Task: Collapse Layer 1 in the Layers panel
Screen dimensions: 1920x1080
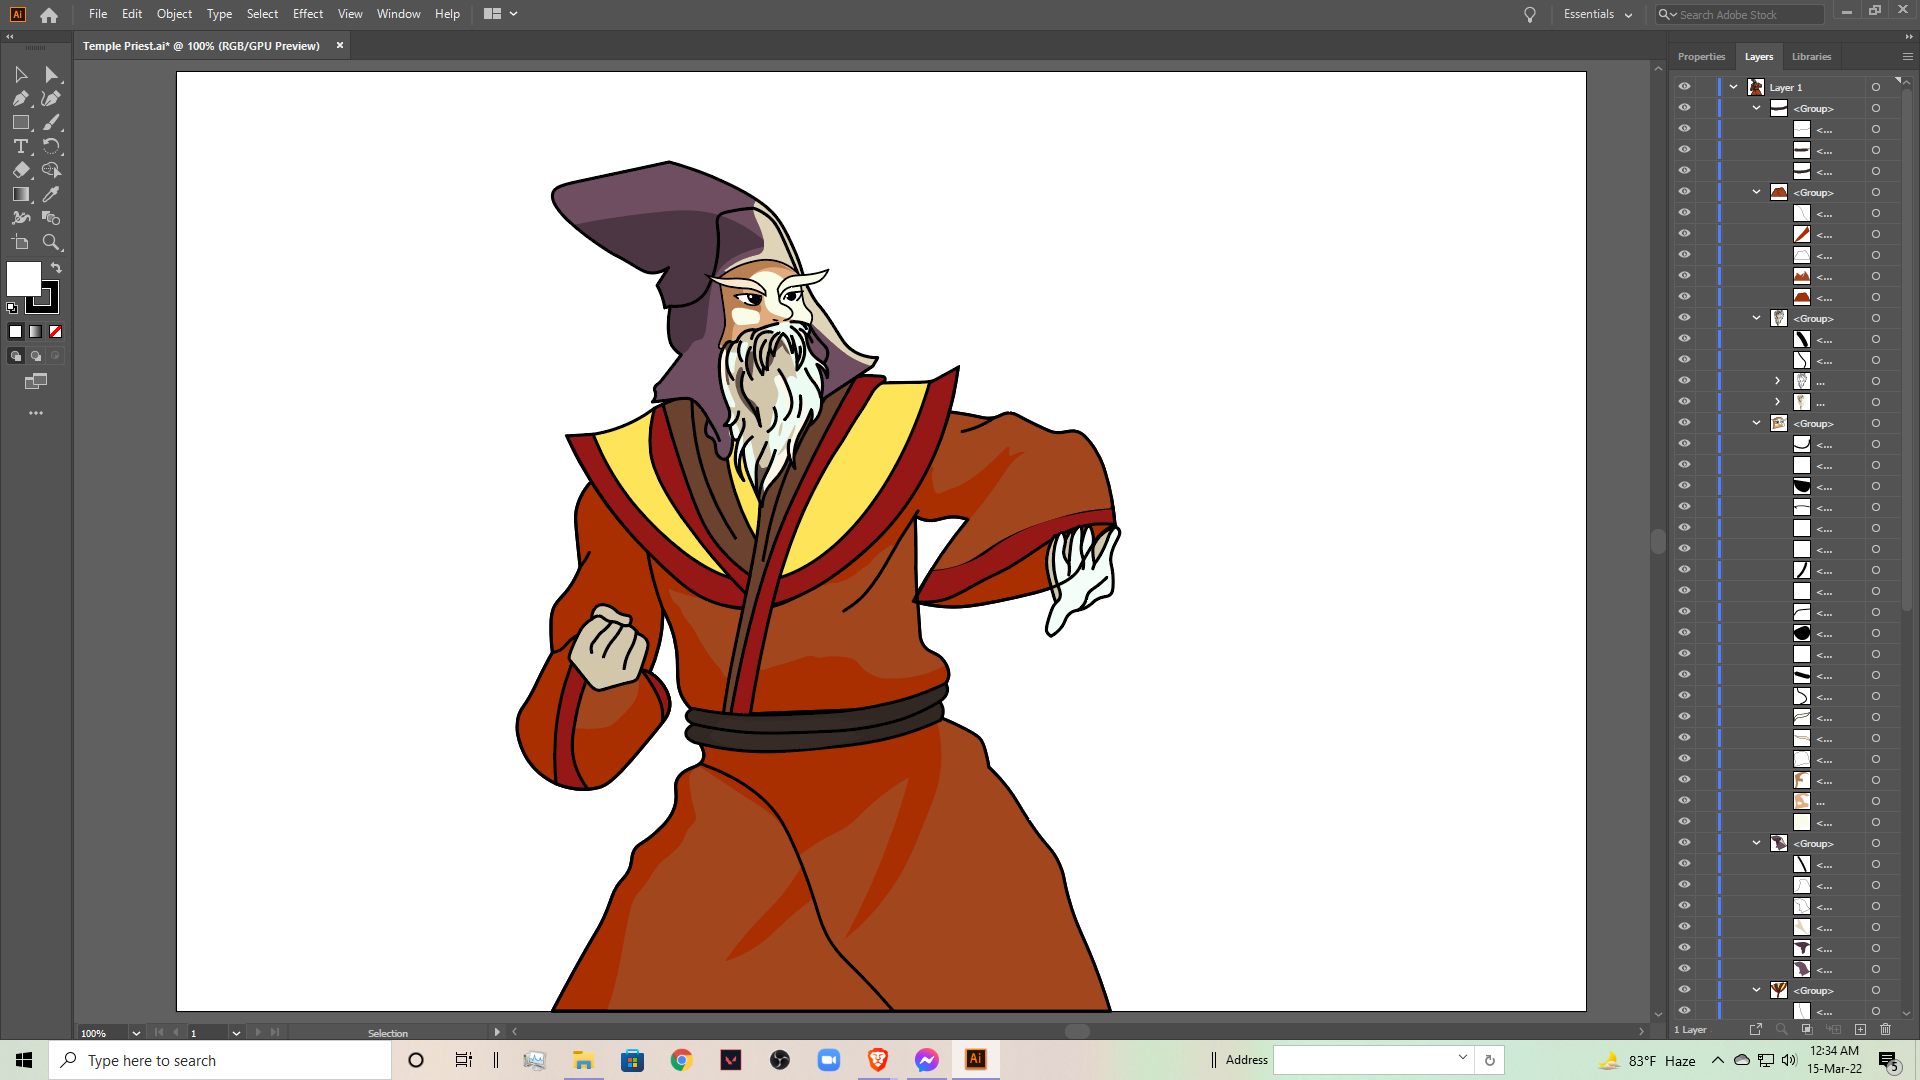Action: pyautogui.click(x=1733, y=87)
